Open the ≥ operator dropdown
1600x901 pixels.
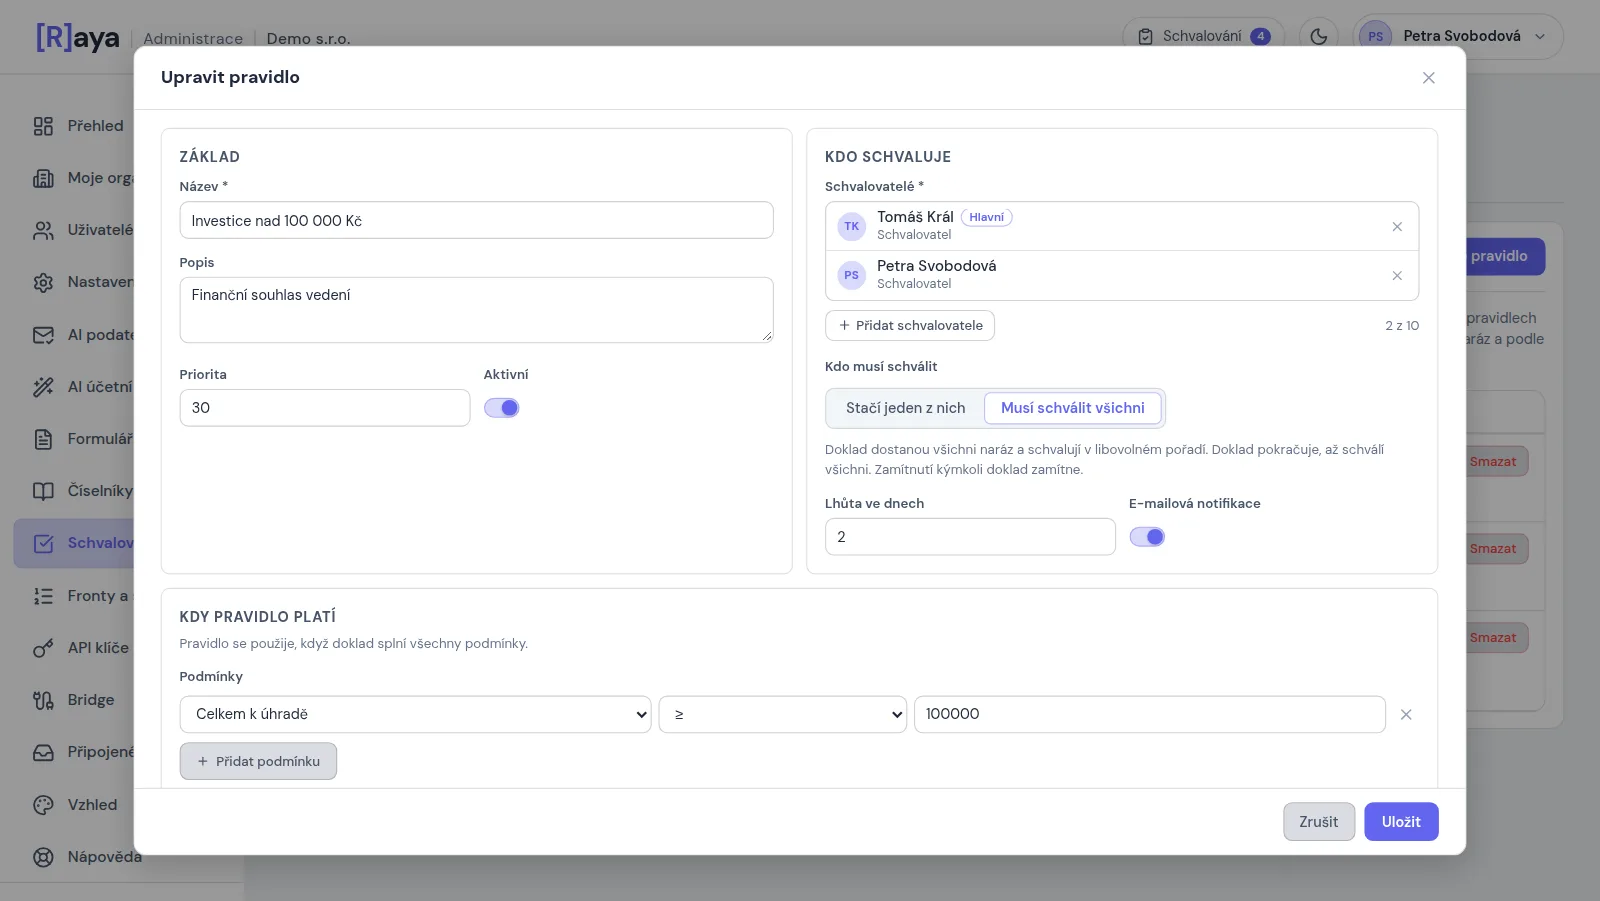[783, 715]
